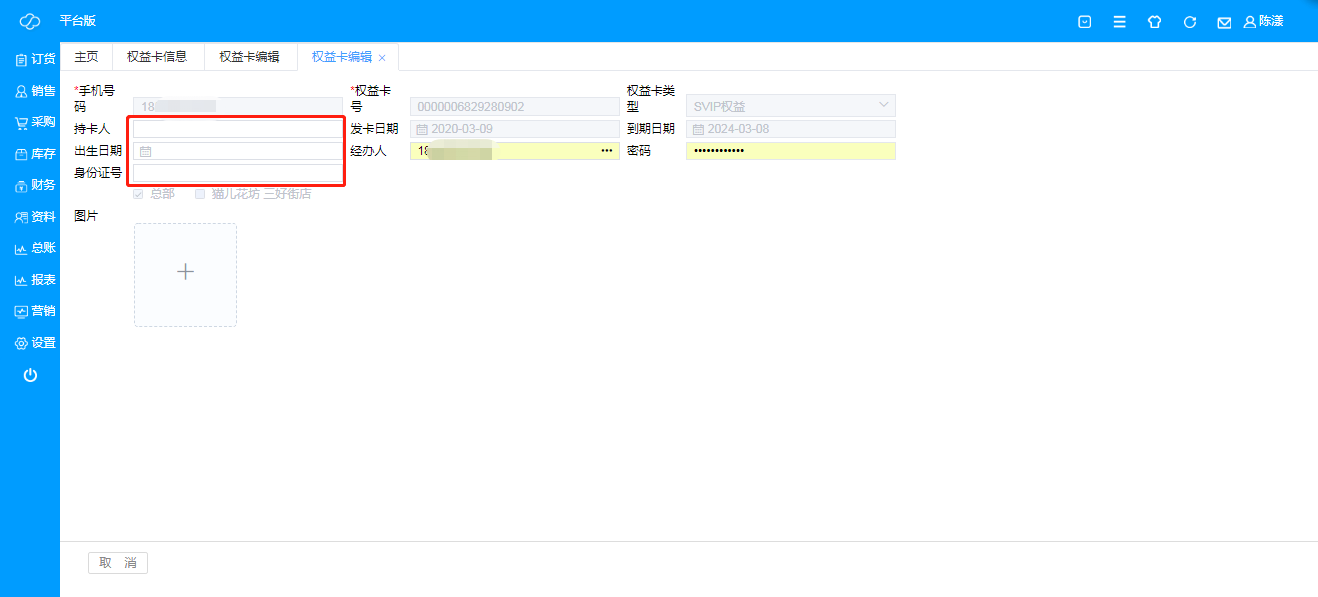Click the 出生日期 date field
Image resolution: width=1318 pixels, height=597 pixels.
[238, 151]
